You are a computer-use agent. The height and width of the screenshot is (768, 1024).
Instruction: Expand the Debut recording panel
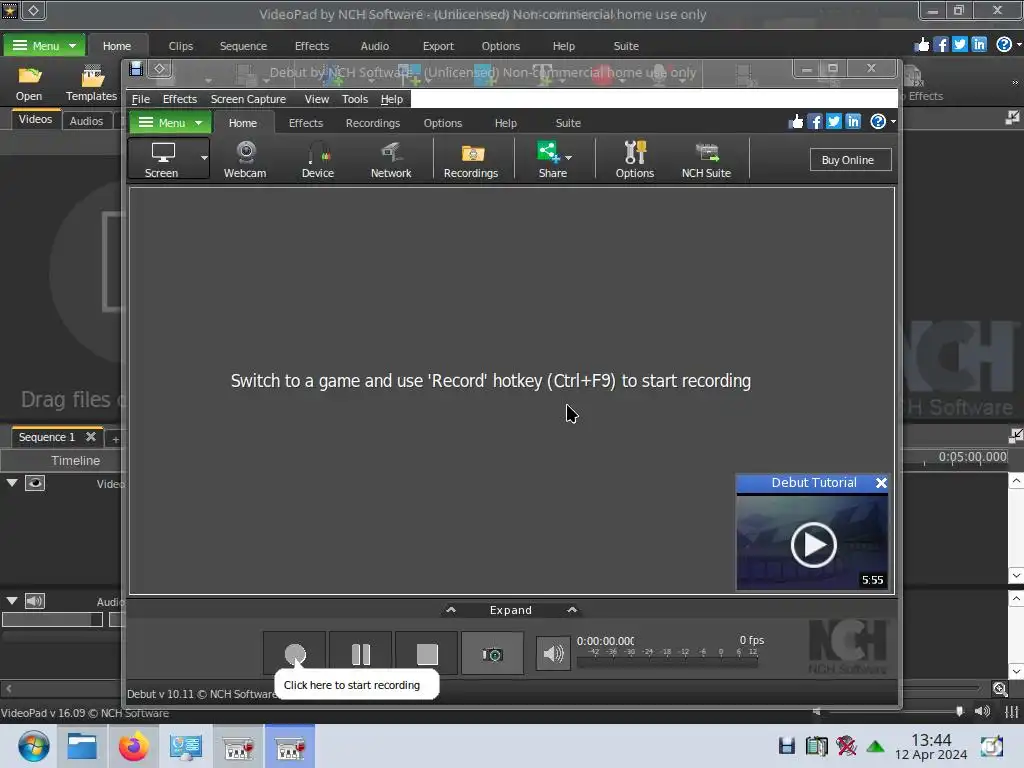511,610
